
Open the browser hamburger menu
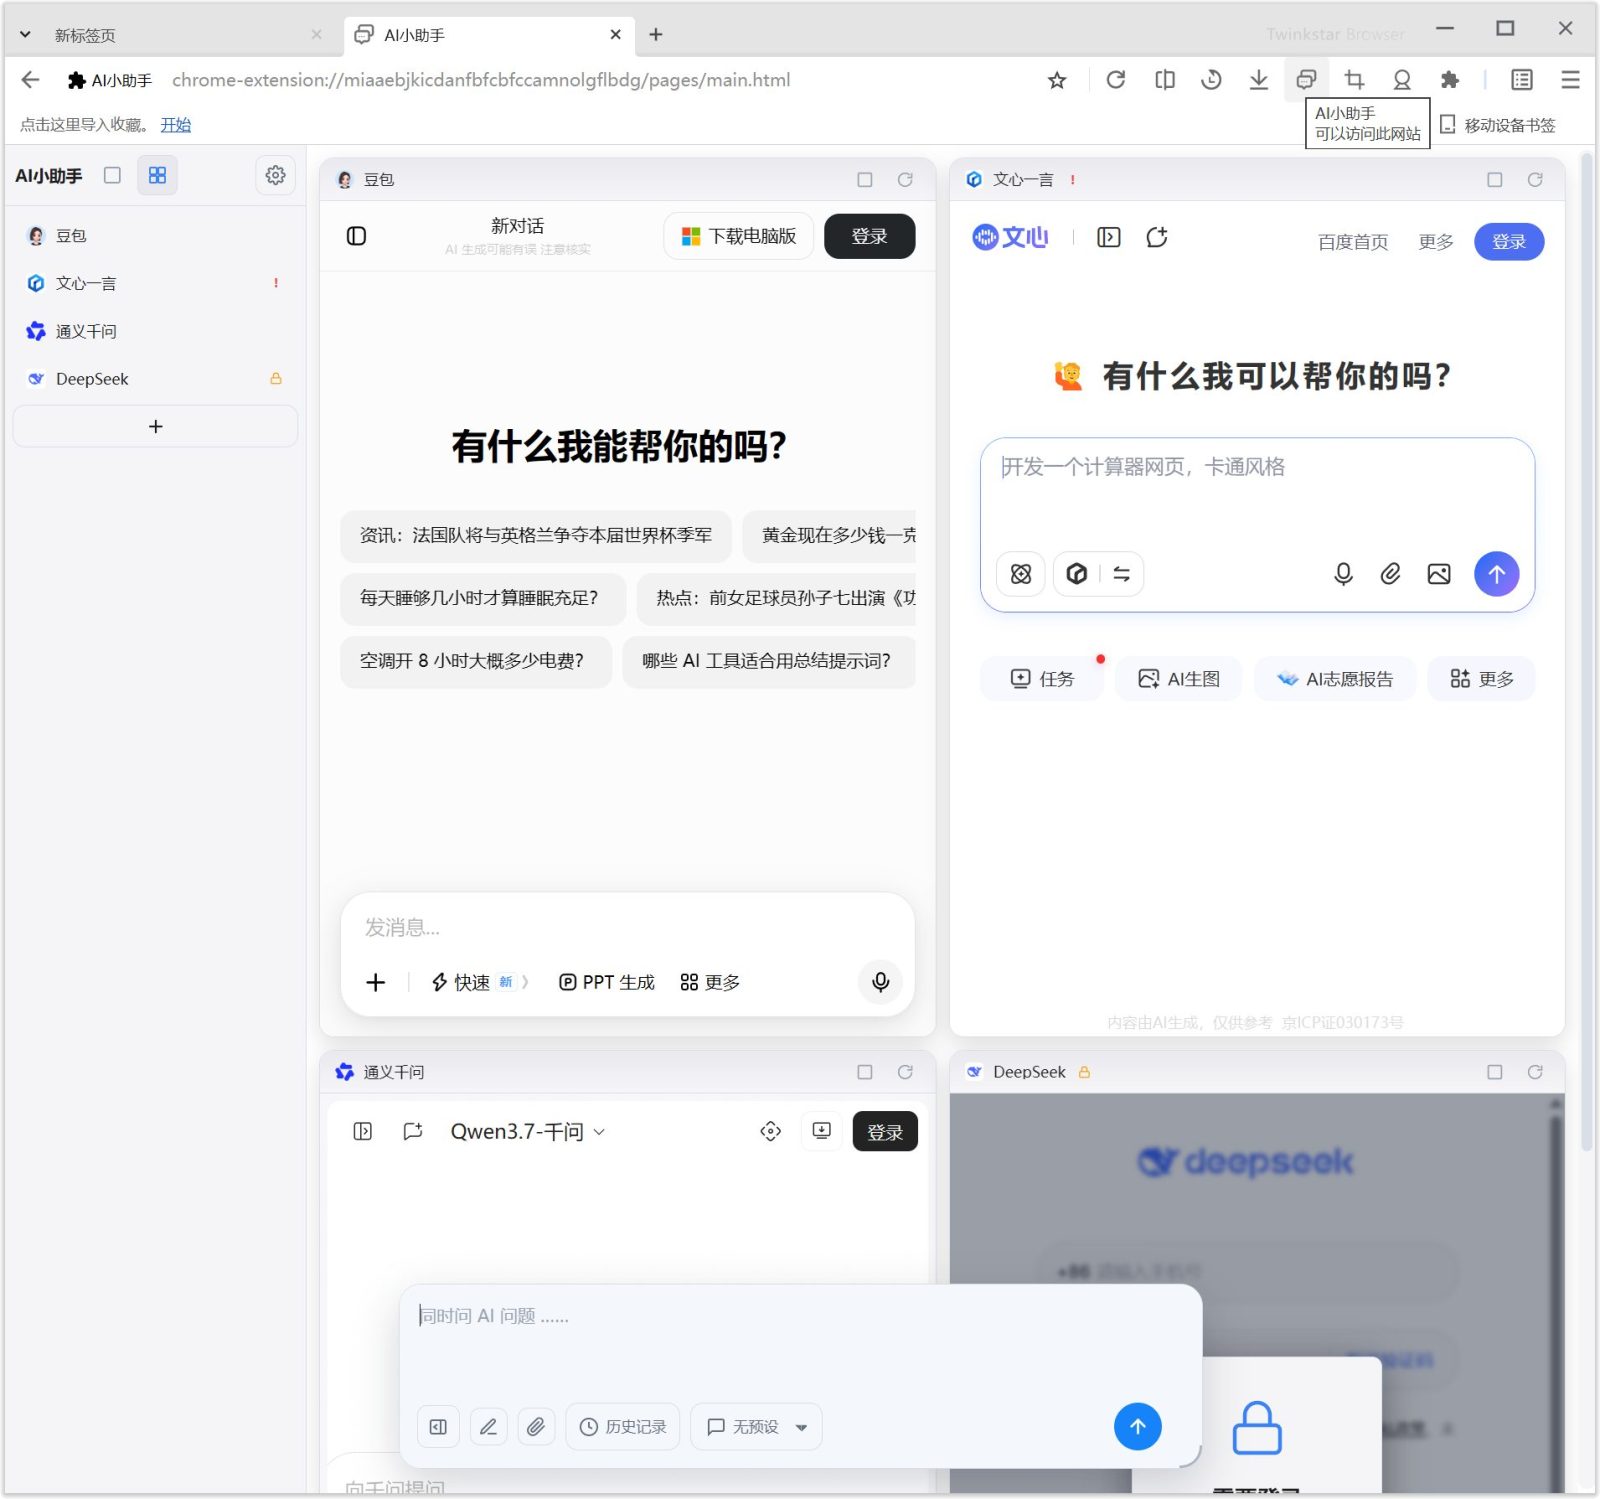tap(1570, 80)
